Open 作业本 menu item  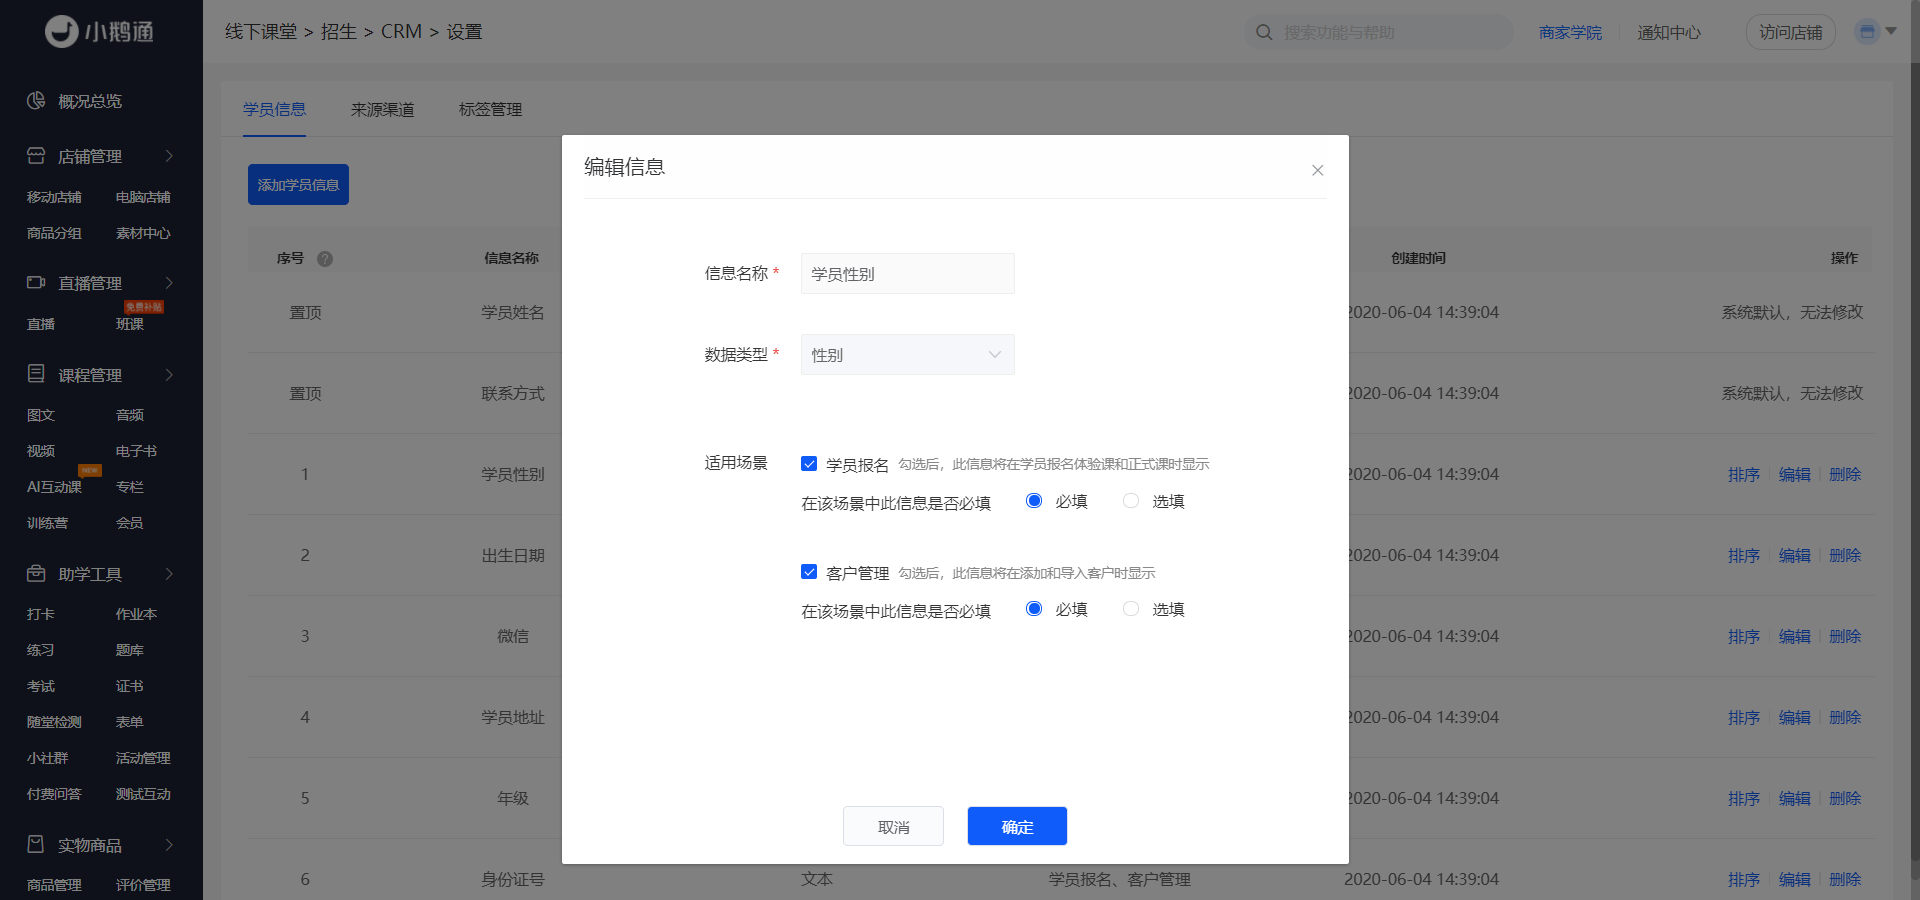coord(137,614)
